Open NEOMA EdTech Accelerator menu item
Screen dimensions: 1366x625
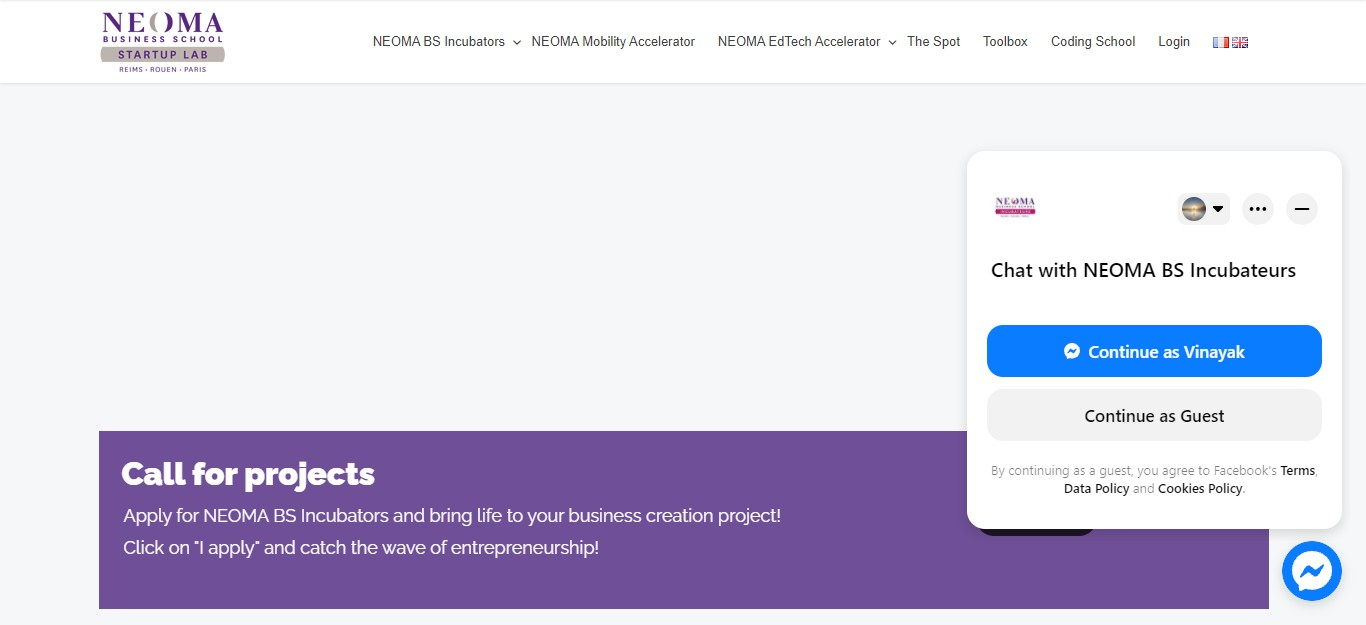pos(799,42)
